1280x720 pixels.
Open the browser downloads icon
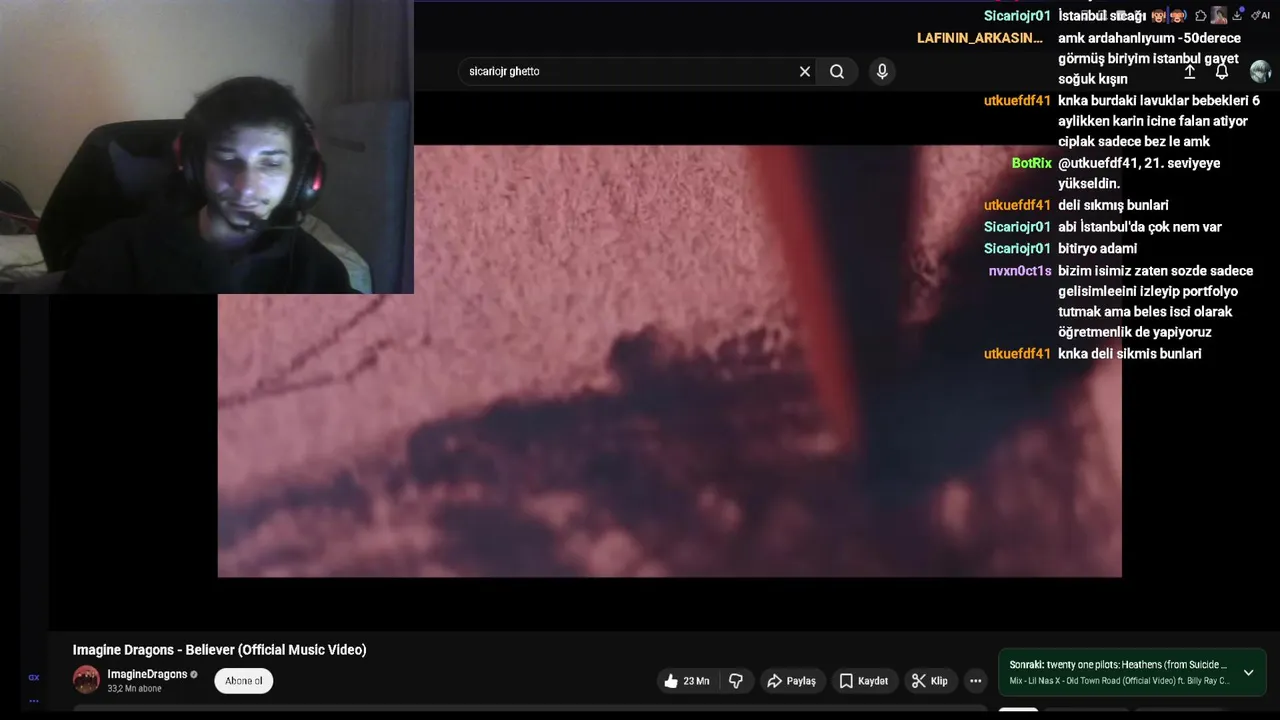1239,15
